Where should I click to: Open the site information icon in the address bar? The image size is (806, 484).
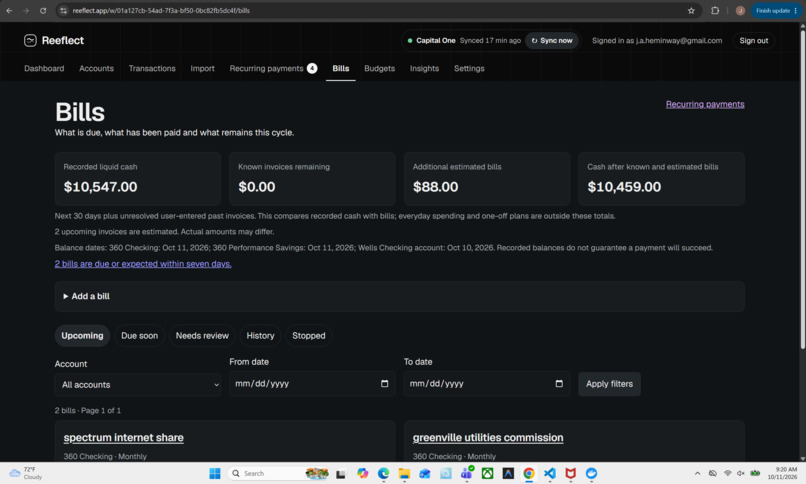click(63, 10)
